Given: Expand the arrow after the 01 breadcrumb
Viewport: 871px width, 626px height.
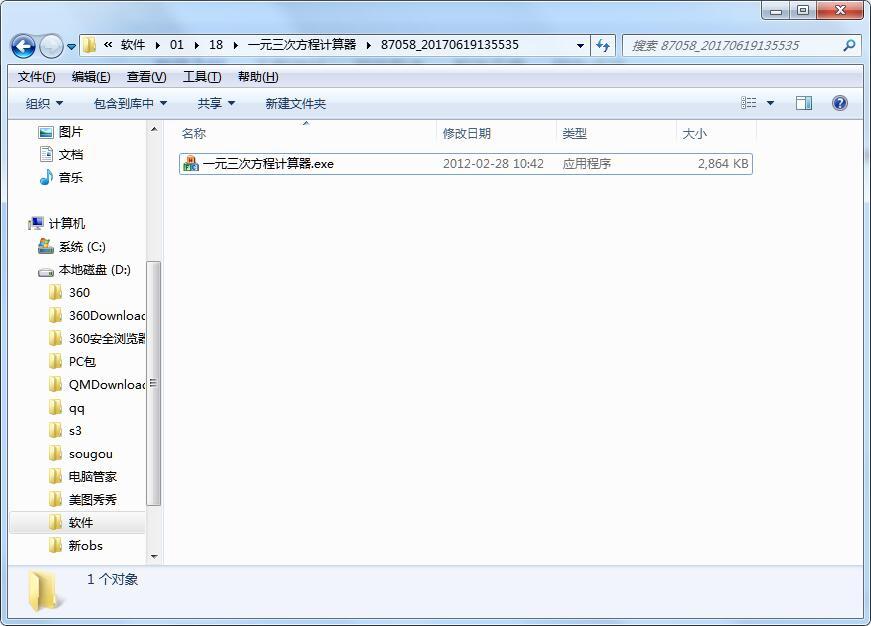Looking at the screenshot, I should [x=196, y=46].
